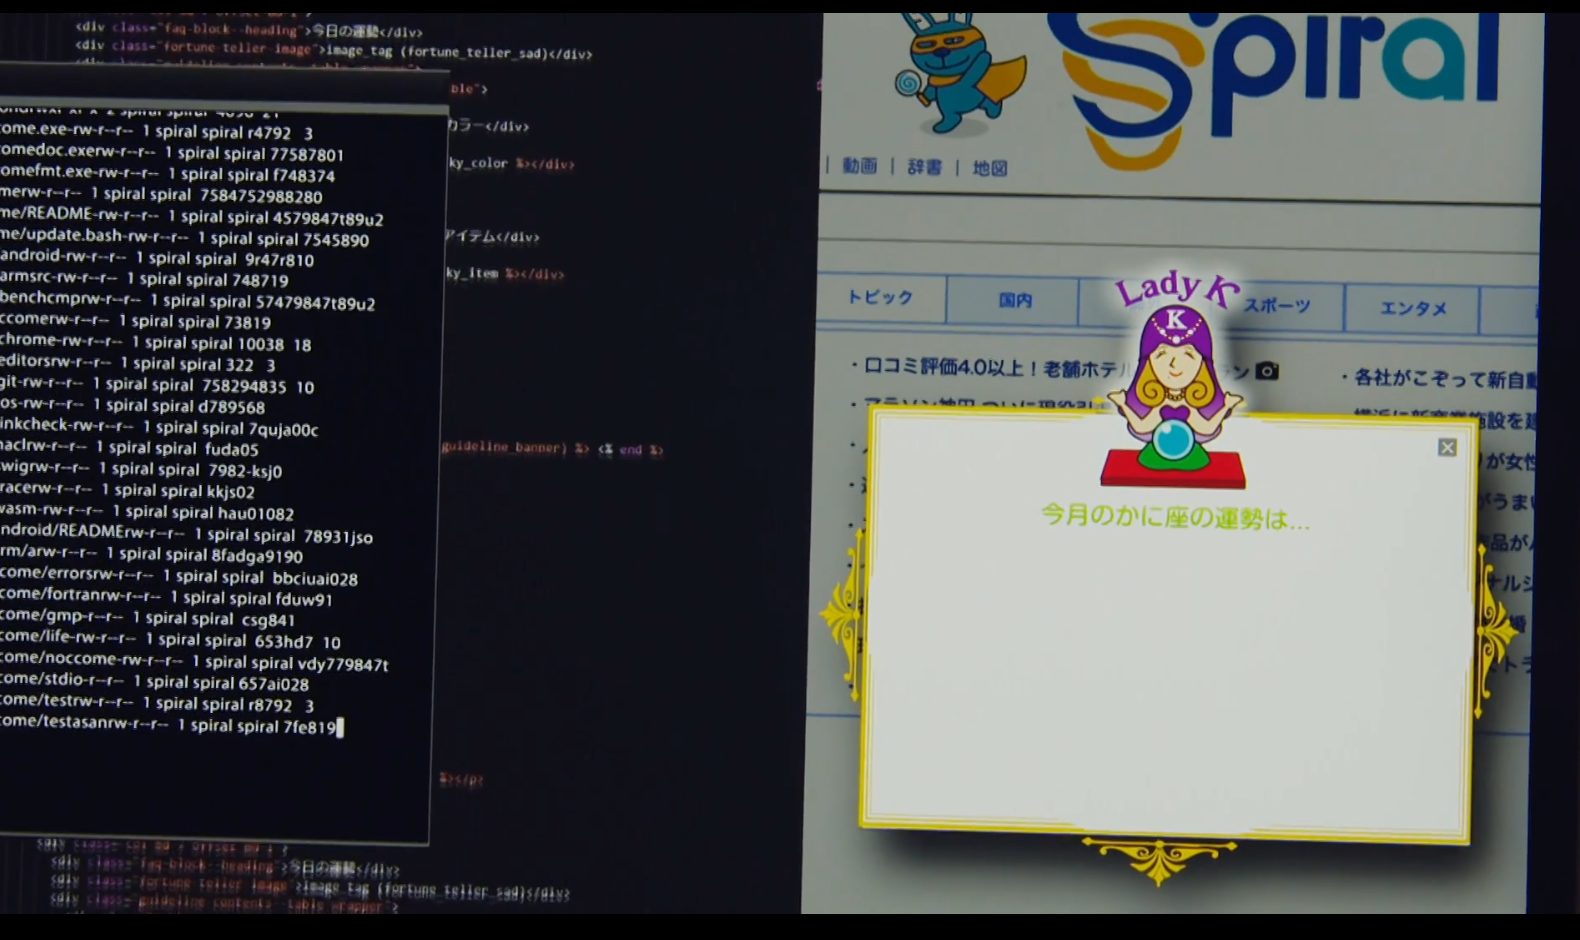The height and width of the screenshot is (940, 1580).
Task: Select terminal row chrome with 10038 18
Action: point(156,343)
